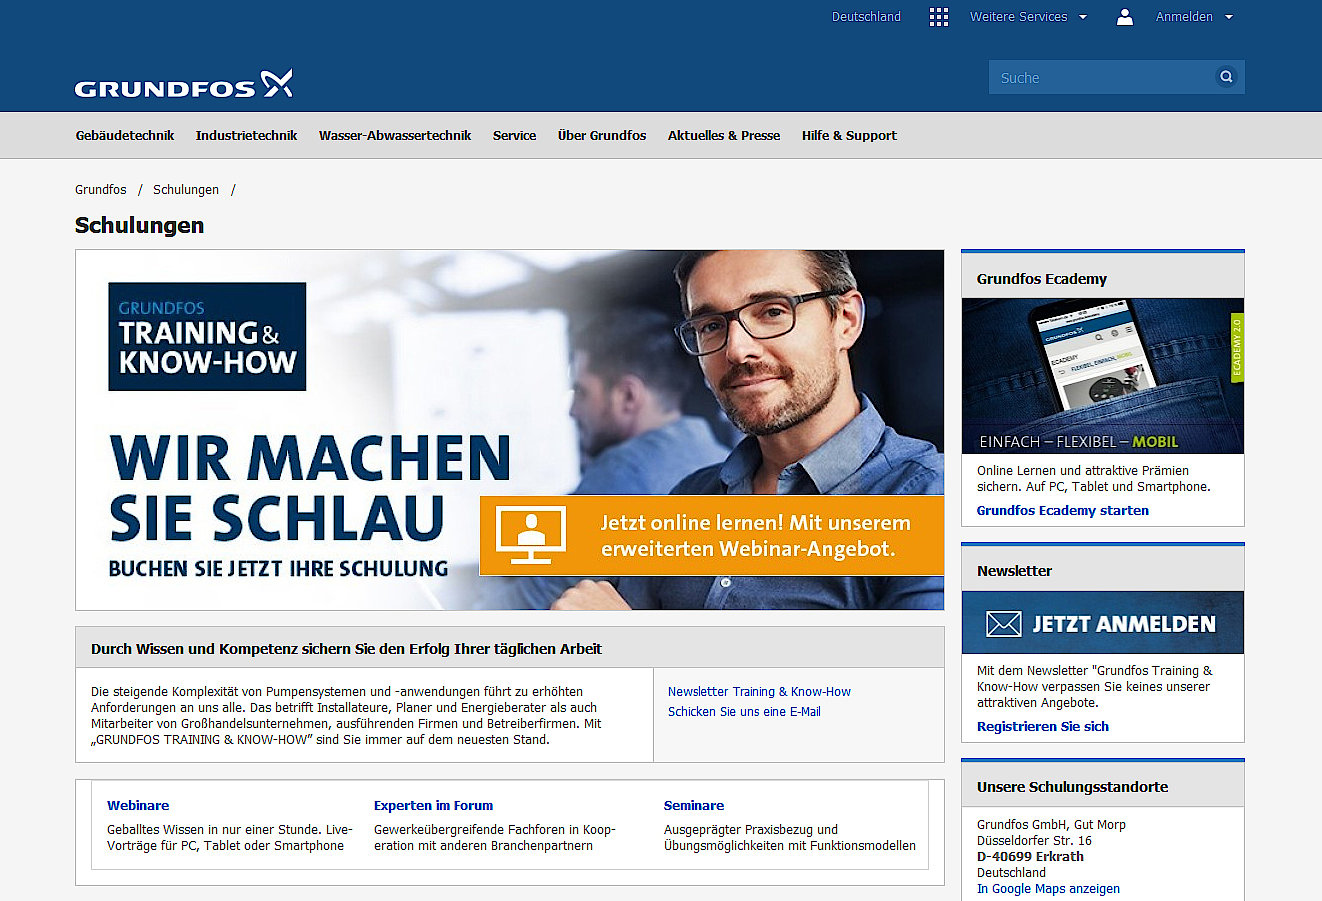
Task: Click Grundfos Ecademy starten link
Action: 1063,510
